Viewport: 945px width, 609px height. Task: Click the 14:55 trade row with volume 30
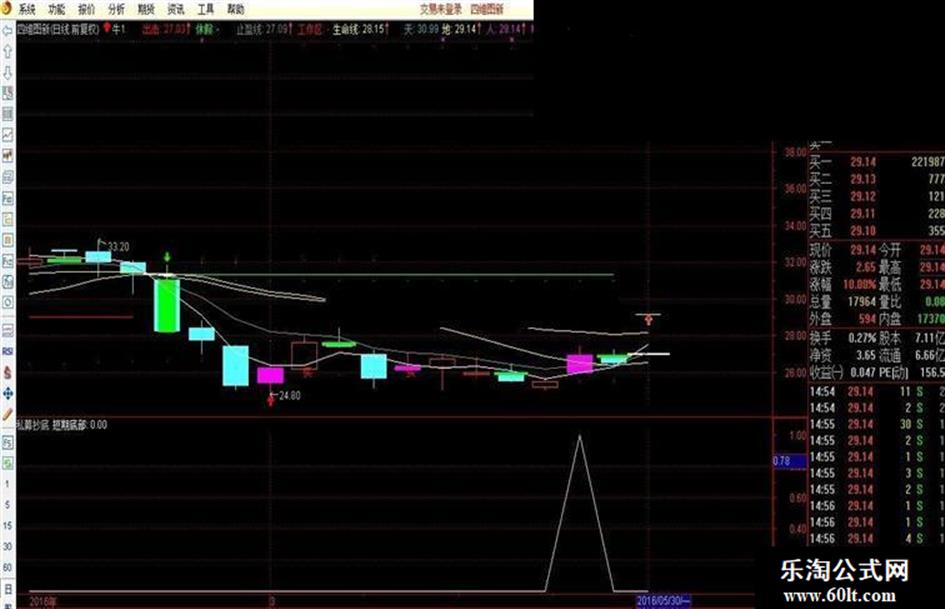point(876,424)
